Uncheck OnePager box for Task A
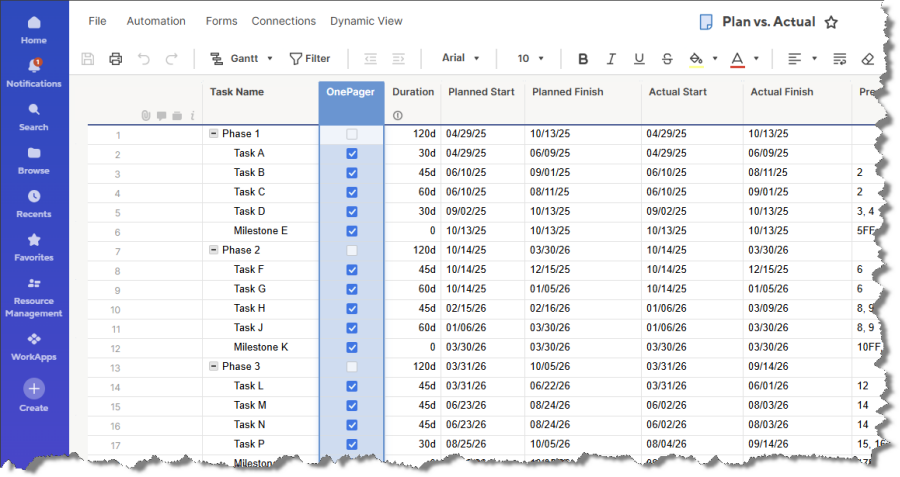The height and width of the screenshot is (477, 900). click(352, 154)
